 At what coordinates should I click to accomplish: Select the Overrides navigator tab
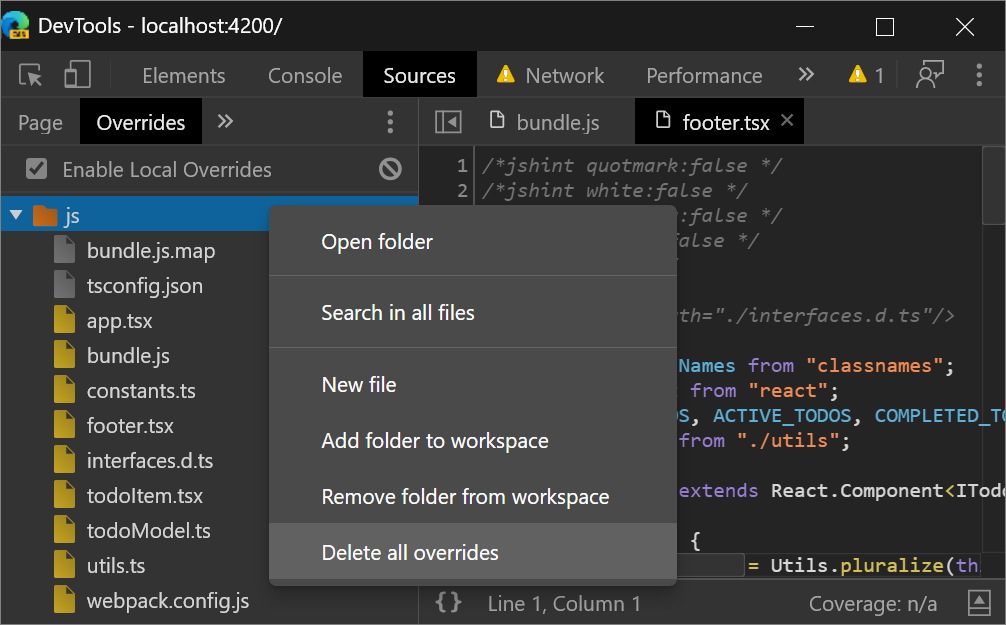coord(141,122)
